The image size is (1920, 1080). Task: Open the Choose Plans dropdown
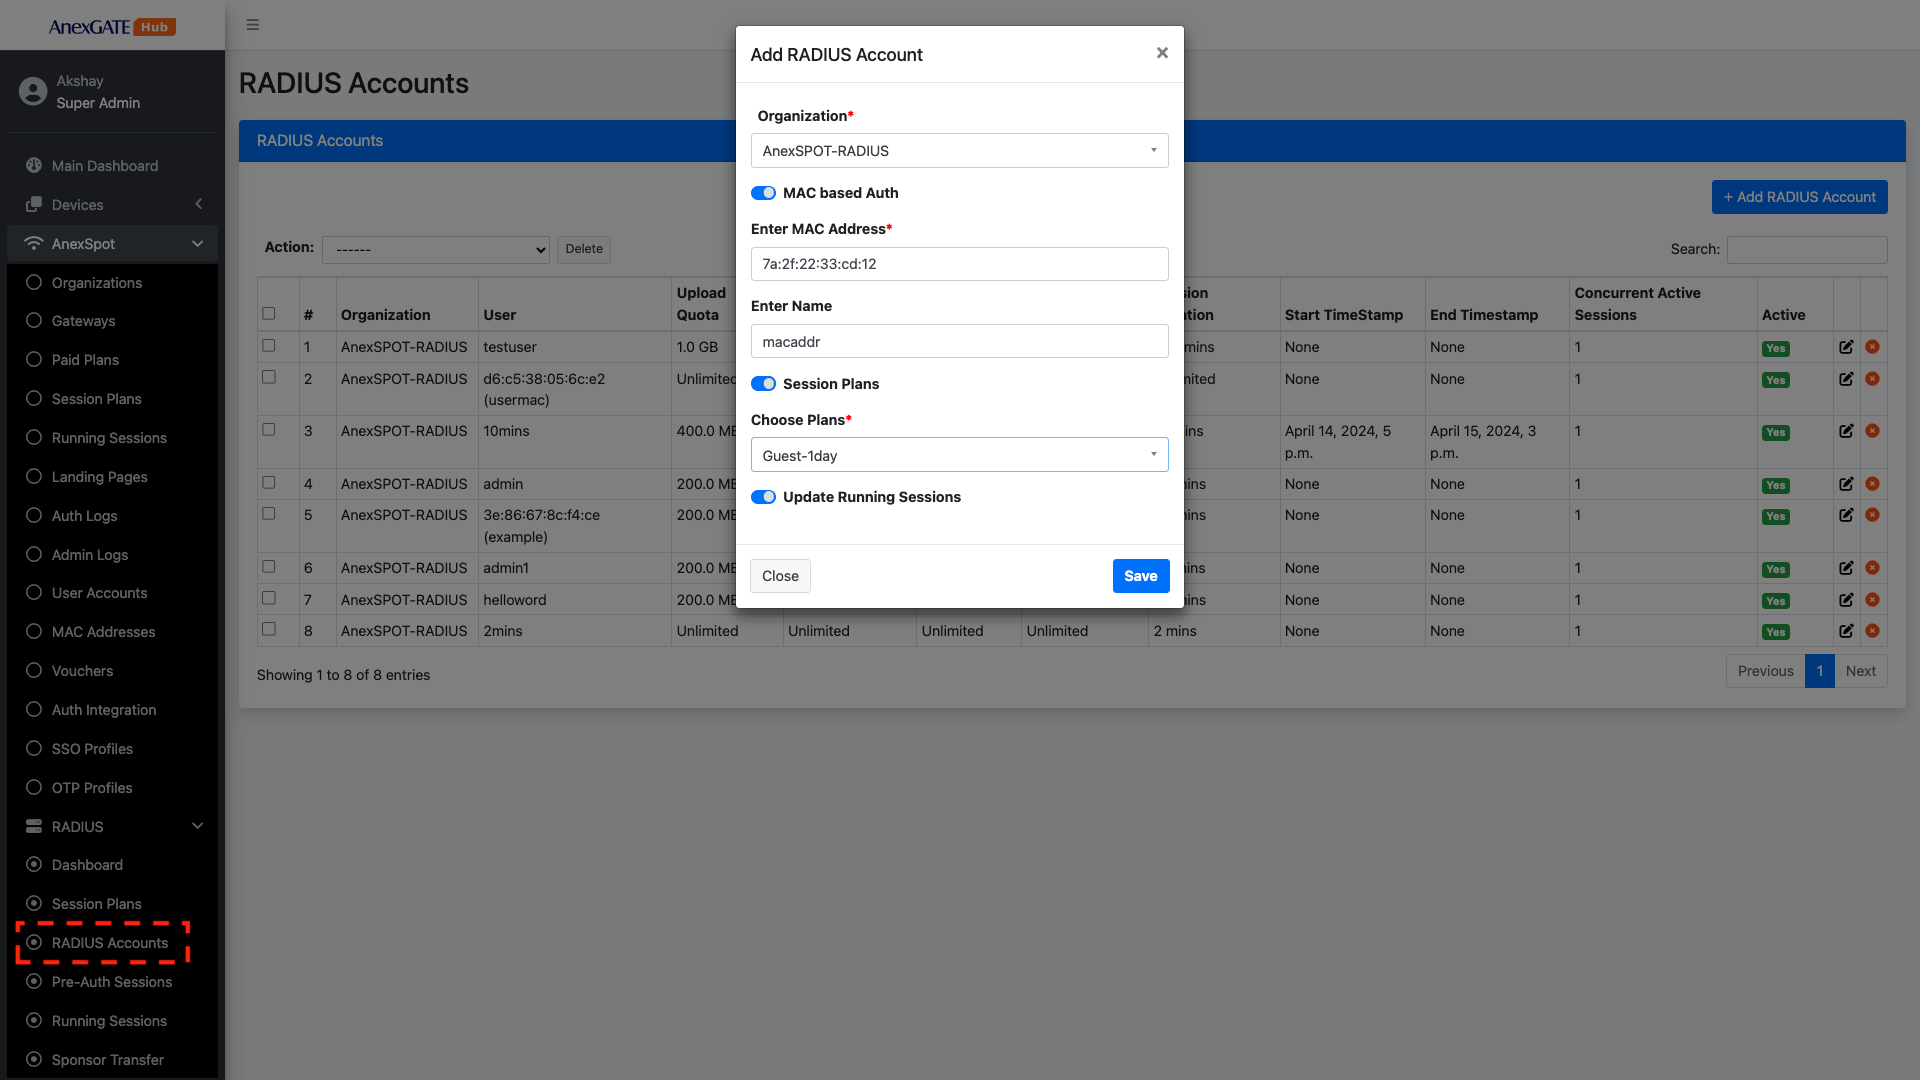959,456
